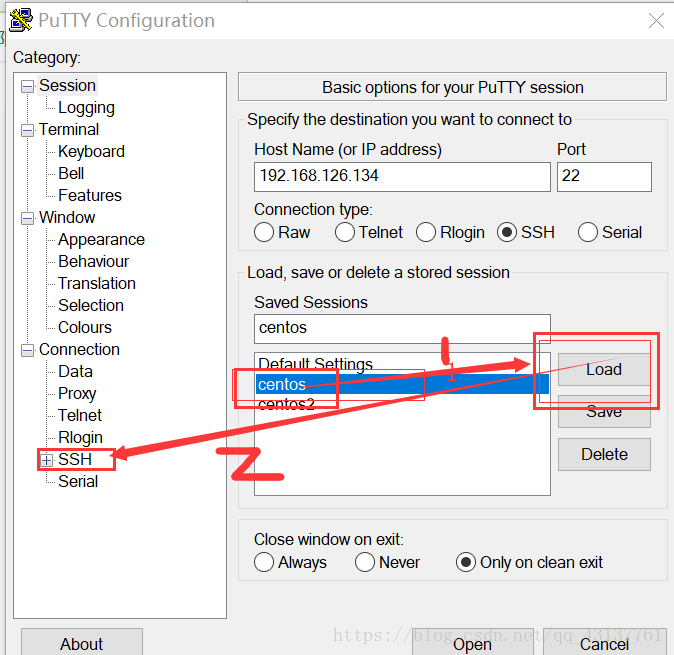Open the Telnet category in tree
Viewport: 674px width, 655px height.
[80, 415]
